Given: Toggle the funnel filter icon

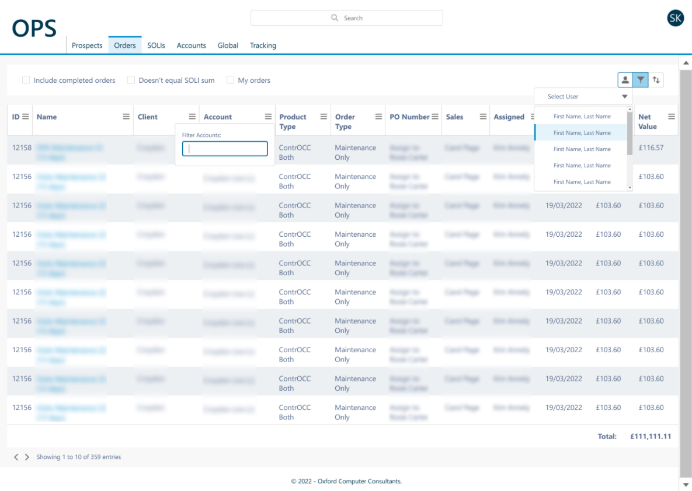Looking at the screenshot, I should click(640, 80).
